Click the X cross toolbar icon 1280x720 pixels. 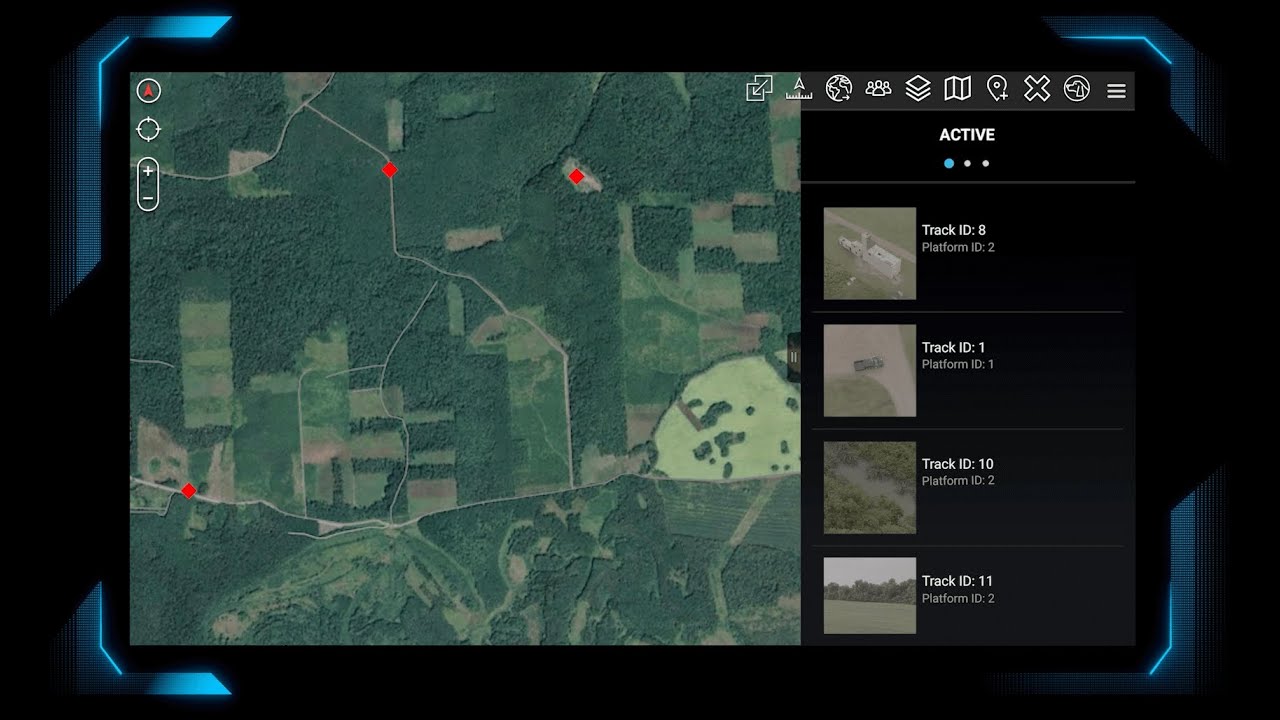1037,89
